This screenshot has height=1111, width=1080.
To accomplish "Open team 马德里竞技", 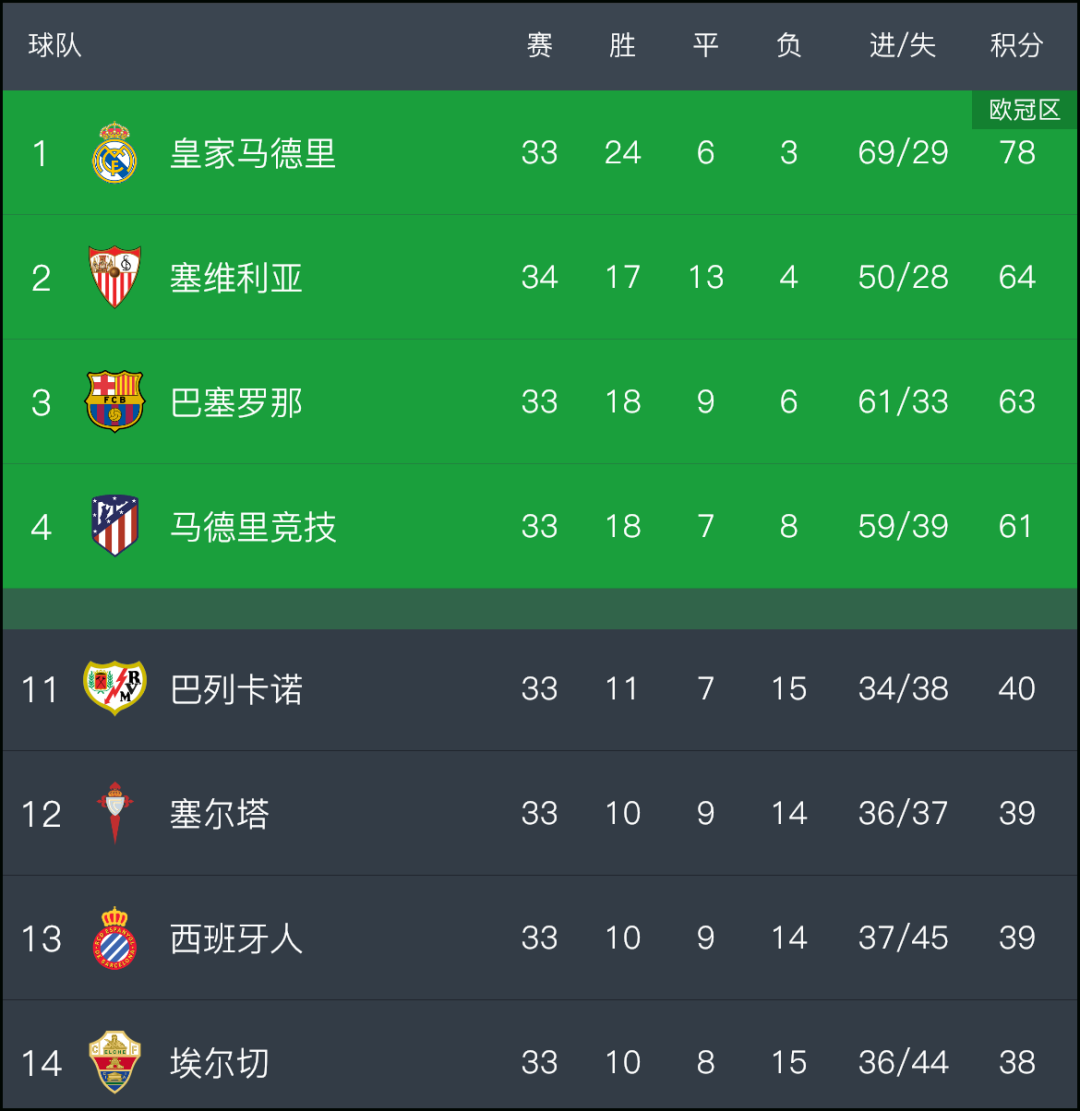I will click(252, 527).
